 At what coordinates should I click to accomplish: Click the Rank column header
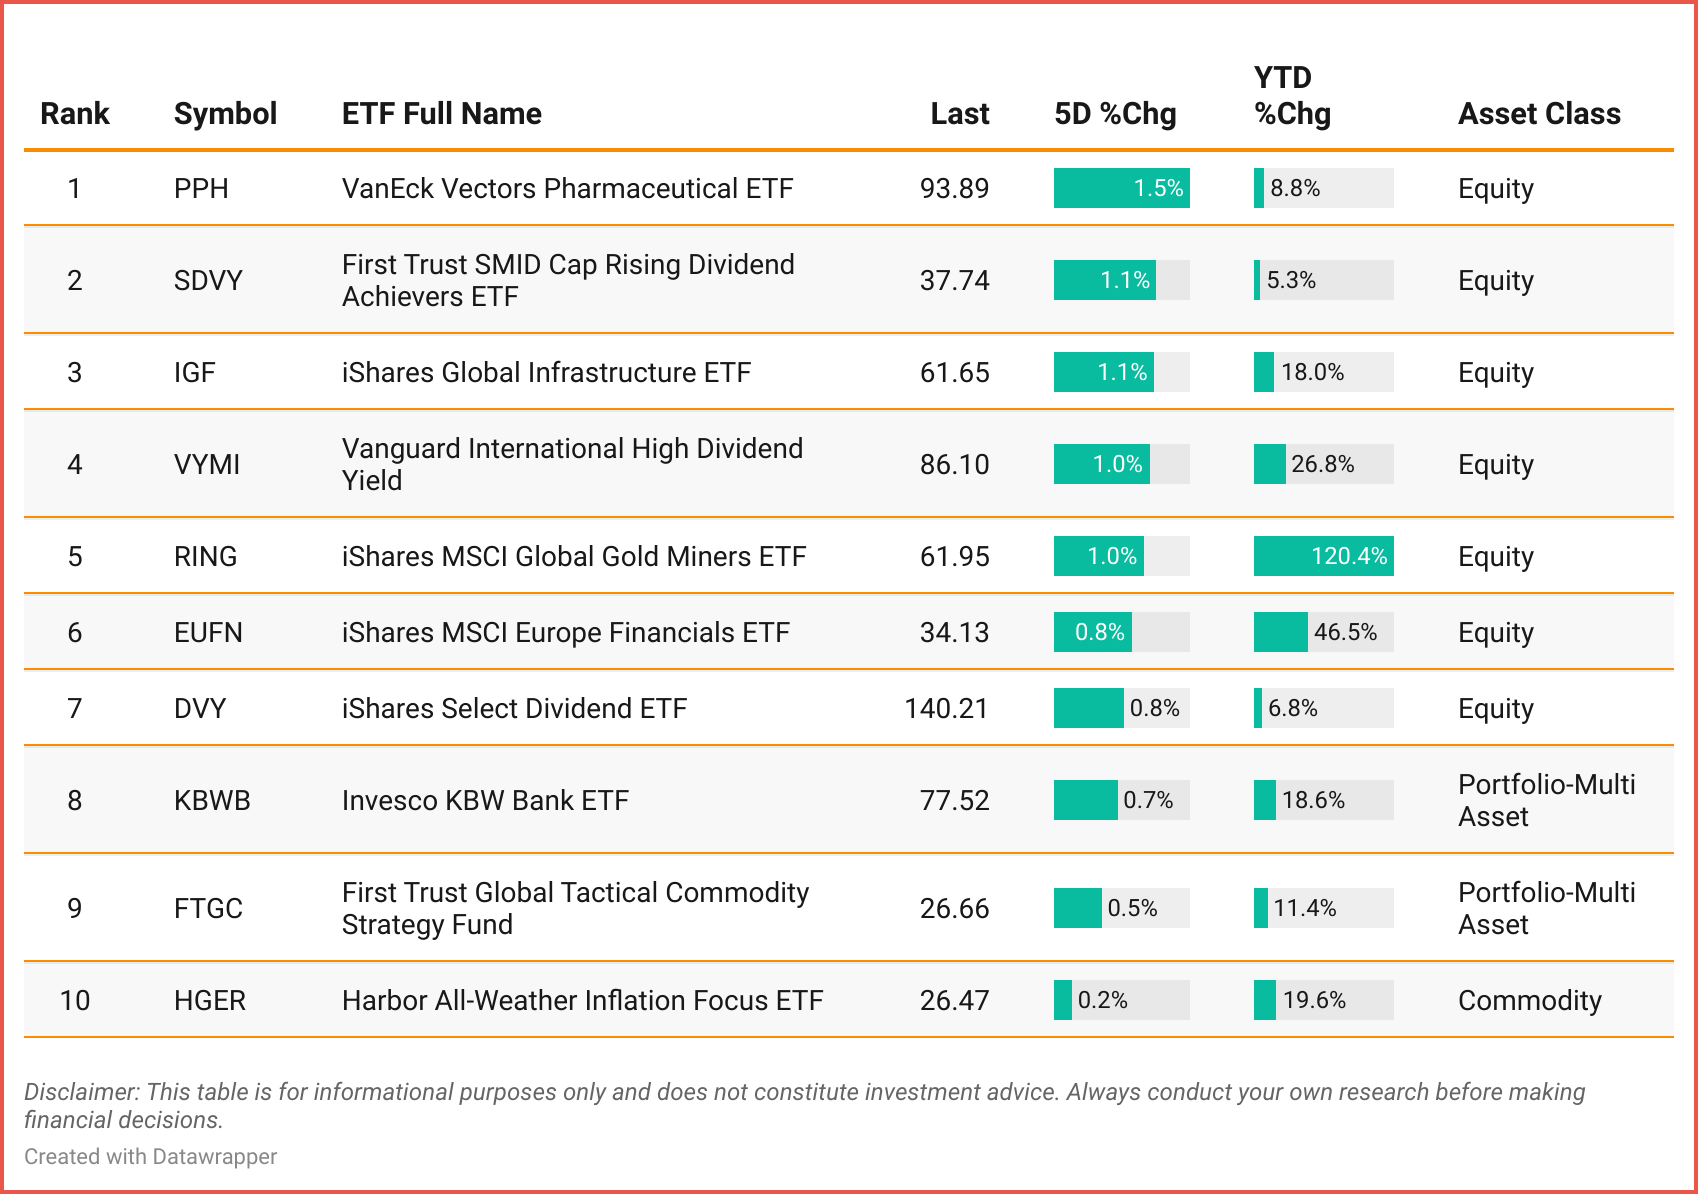74,114
